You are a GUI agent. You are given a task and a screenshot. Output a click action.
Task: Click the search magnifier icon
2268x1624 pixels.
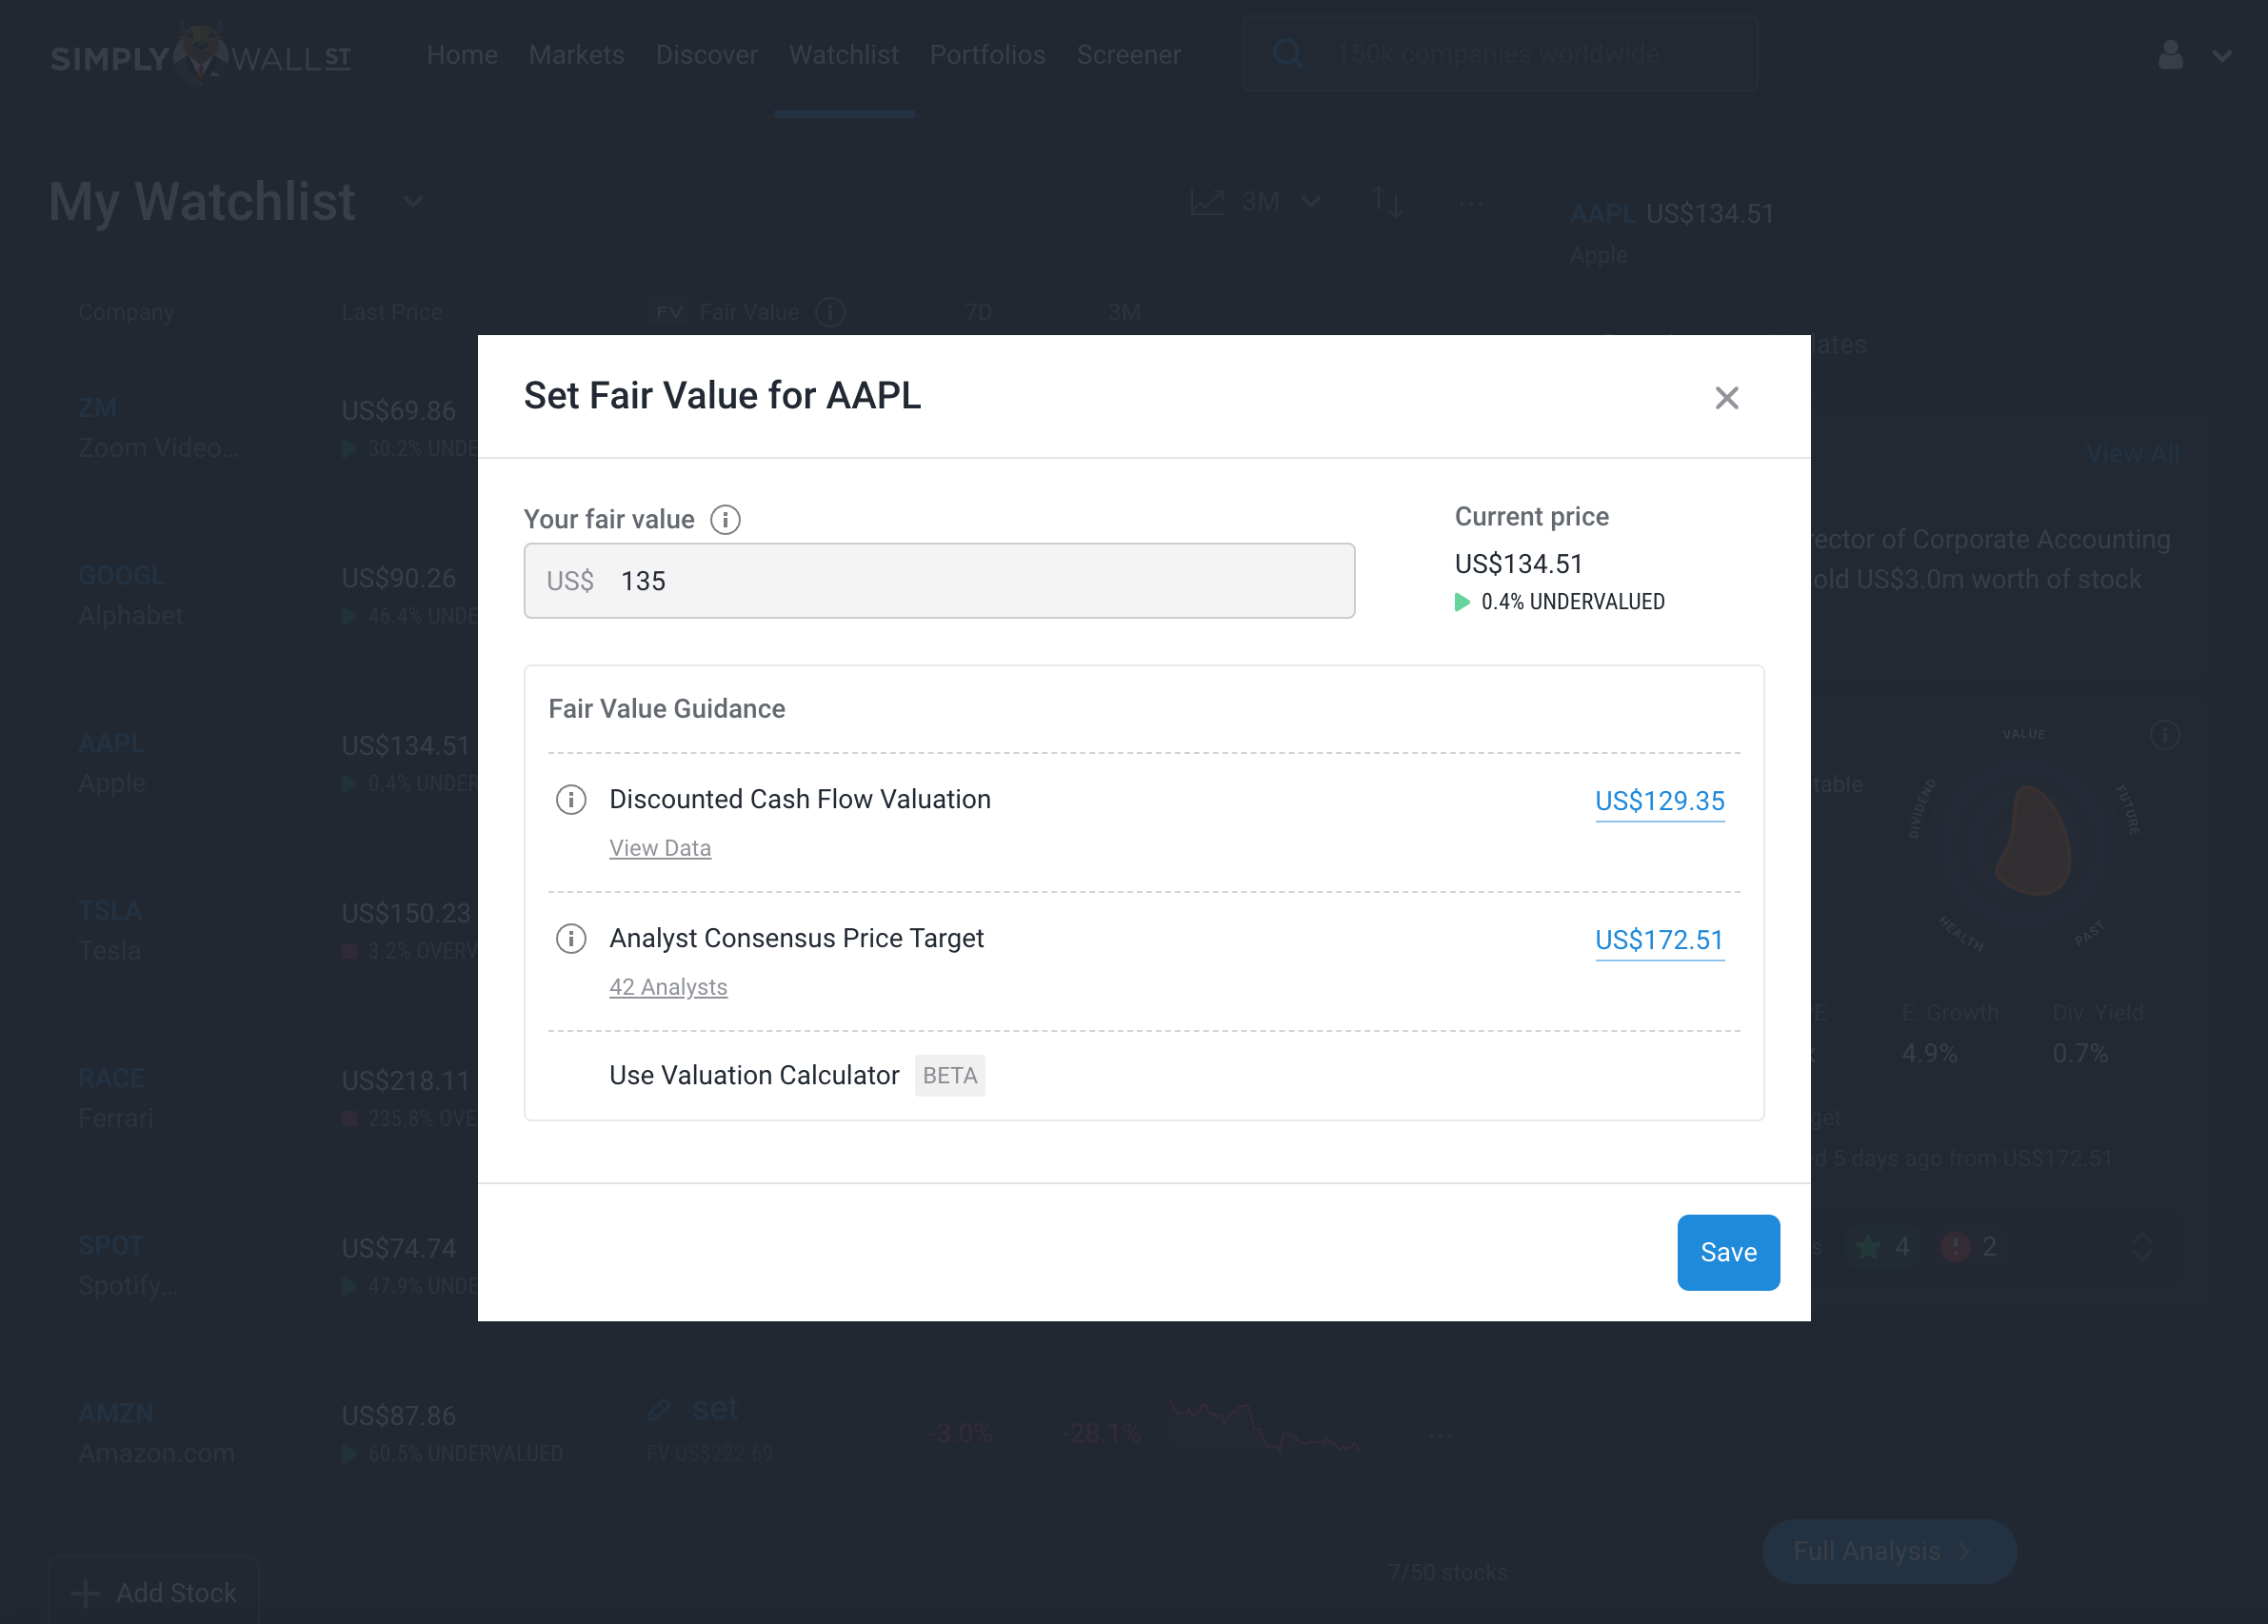(x=1287, y=53)
